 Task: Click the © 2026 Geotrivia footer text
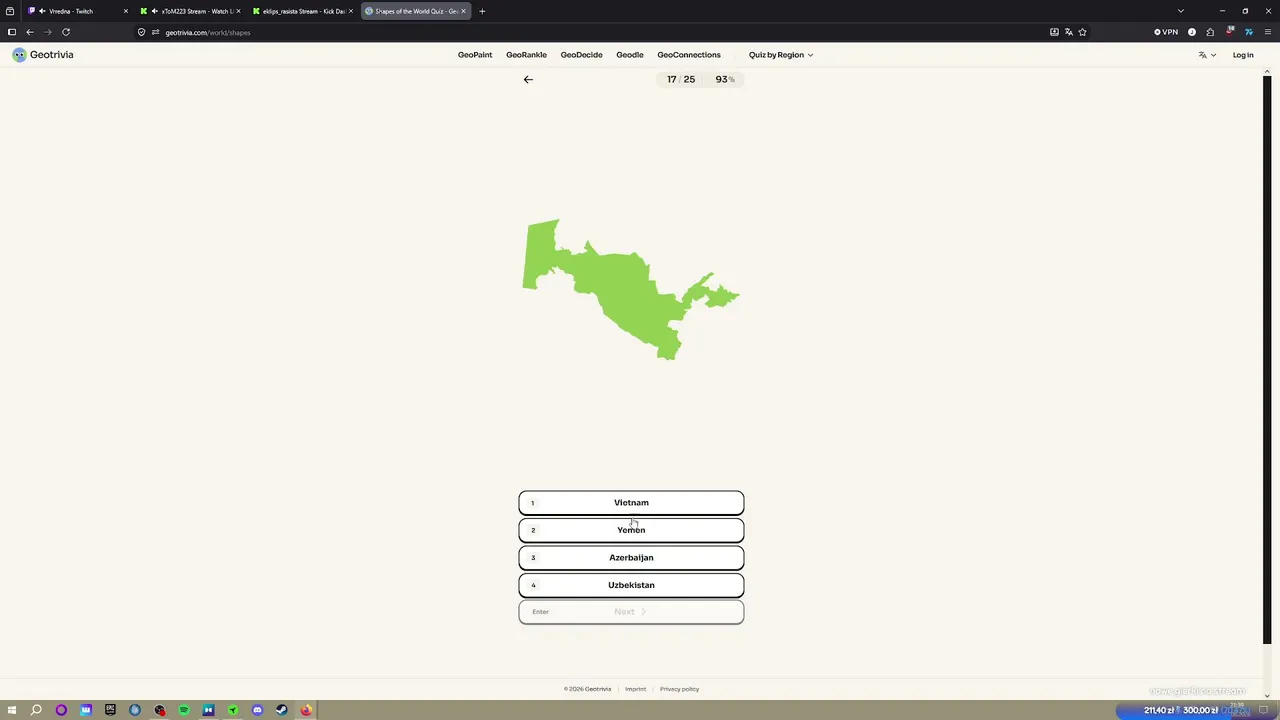(587, 689)
